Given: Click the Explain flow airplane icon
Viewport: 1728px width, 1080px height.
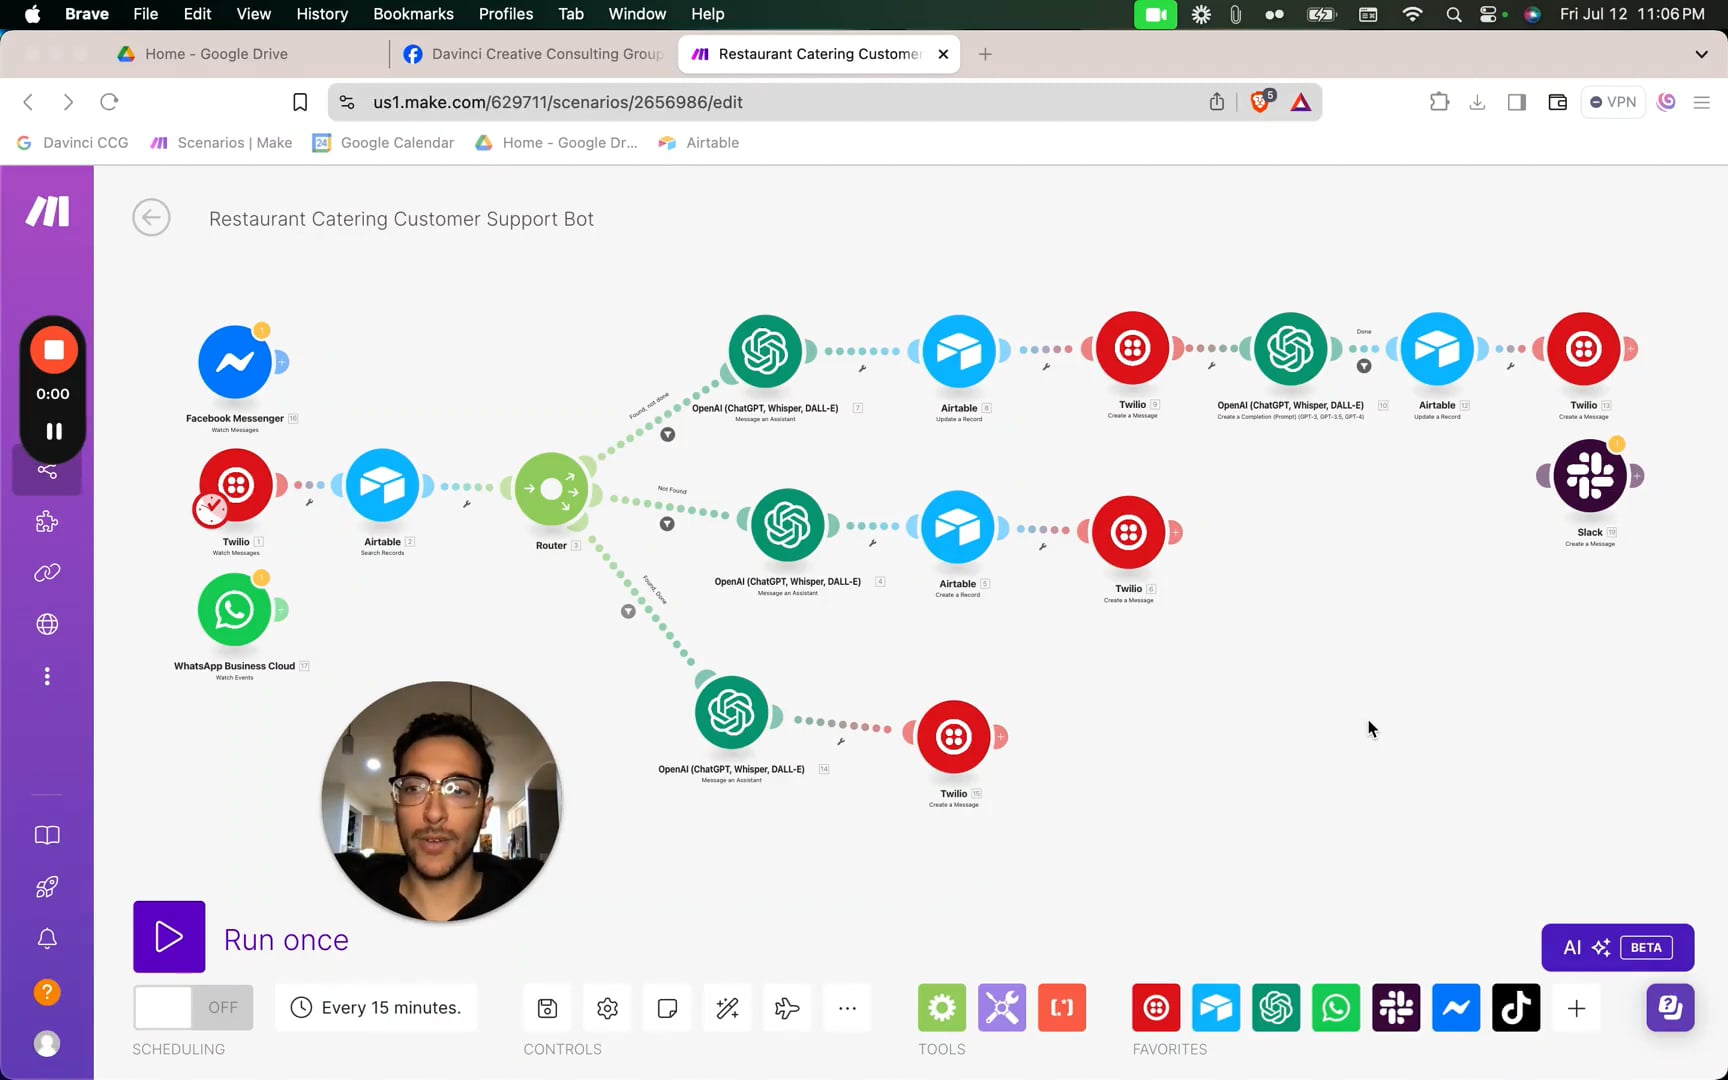Looking at the screenshot, I should point(787,1008).
